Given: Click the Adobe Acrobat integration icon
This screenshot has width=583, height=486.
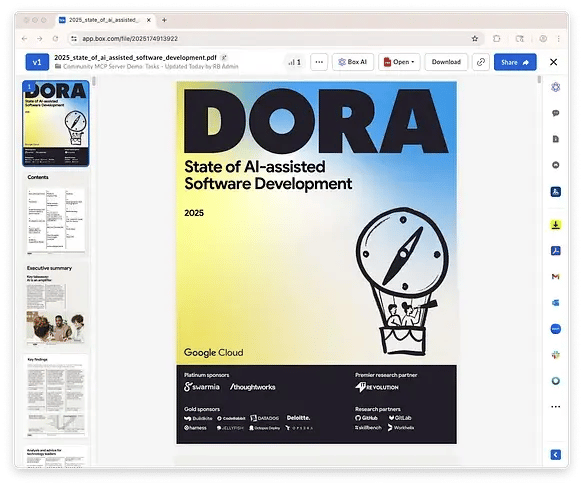Looking at the screenshot, I should click(x=555, y=251).
